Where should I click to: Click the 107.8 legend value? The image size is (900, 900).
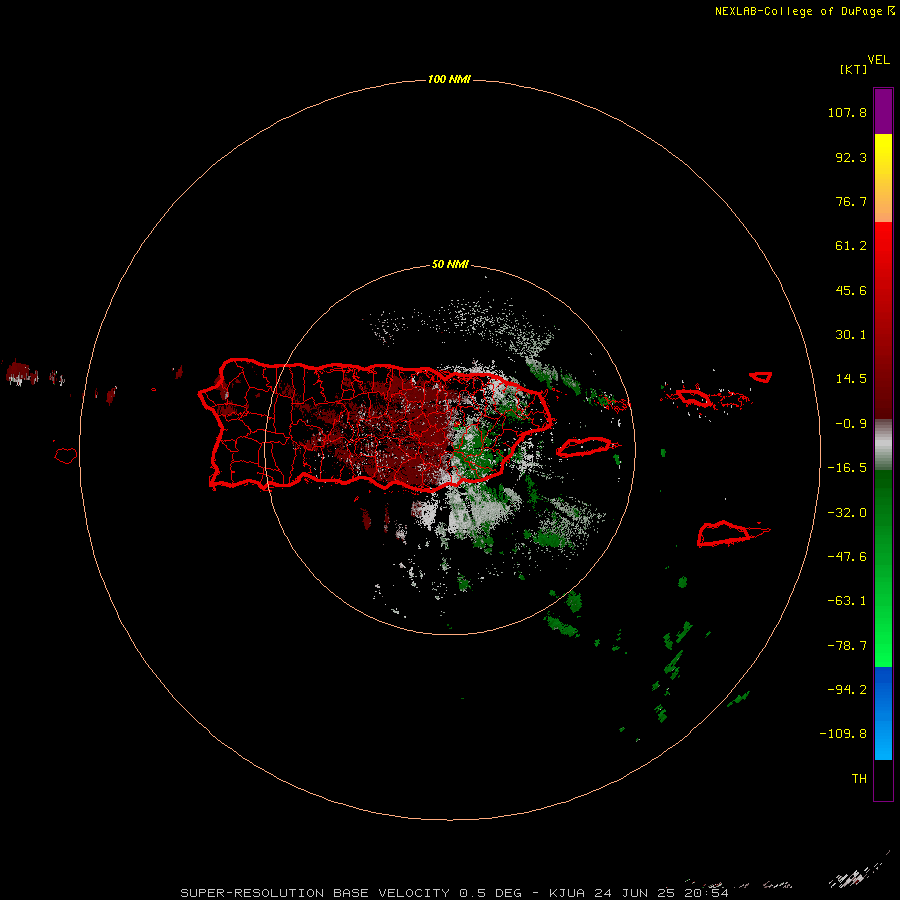847,112
